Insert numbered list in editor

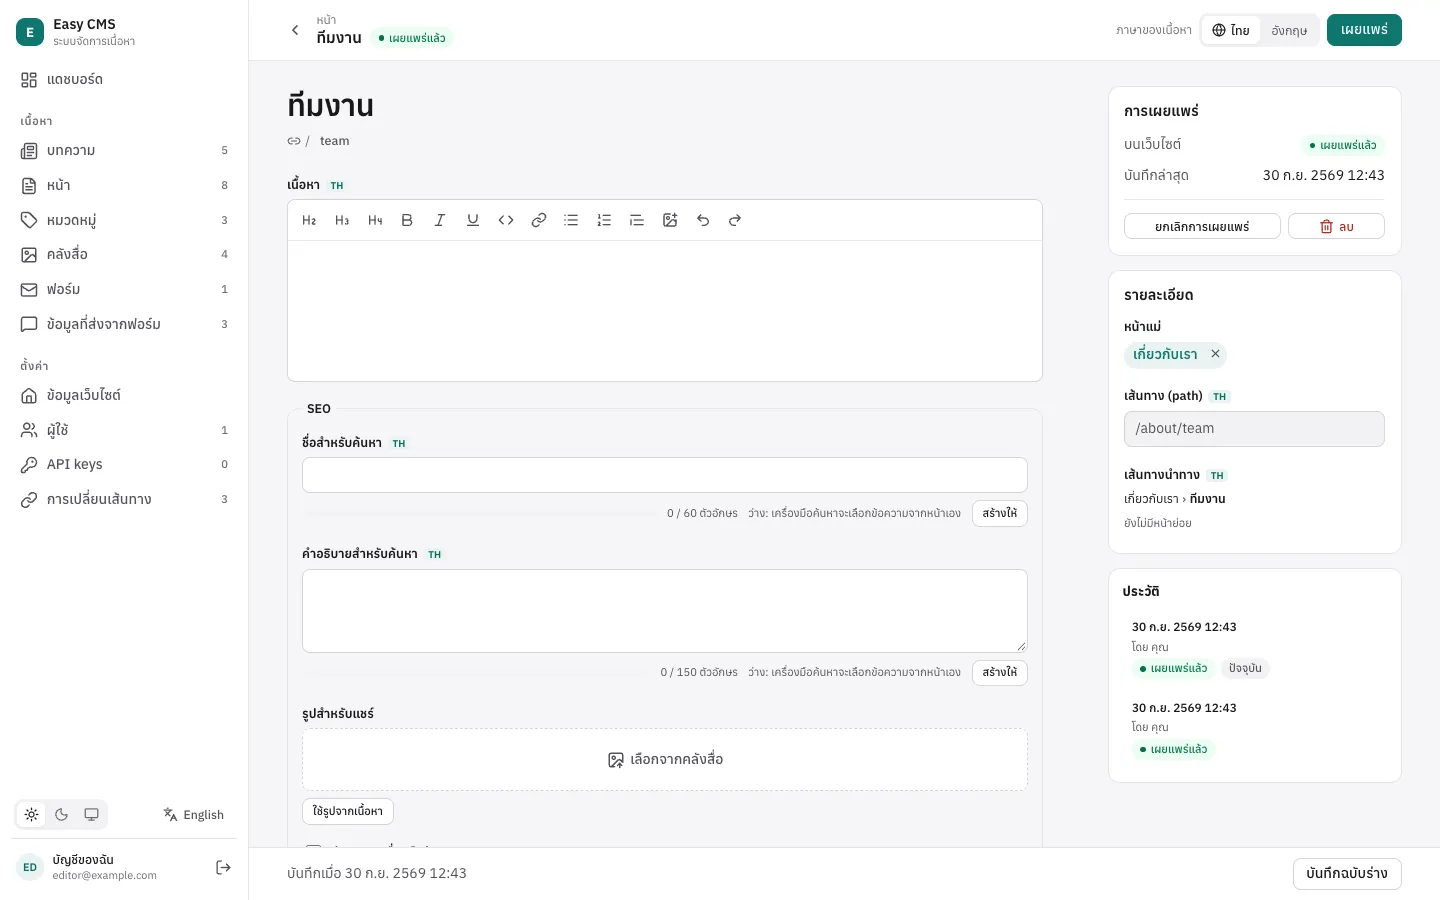pos(604,220)
